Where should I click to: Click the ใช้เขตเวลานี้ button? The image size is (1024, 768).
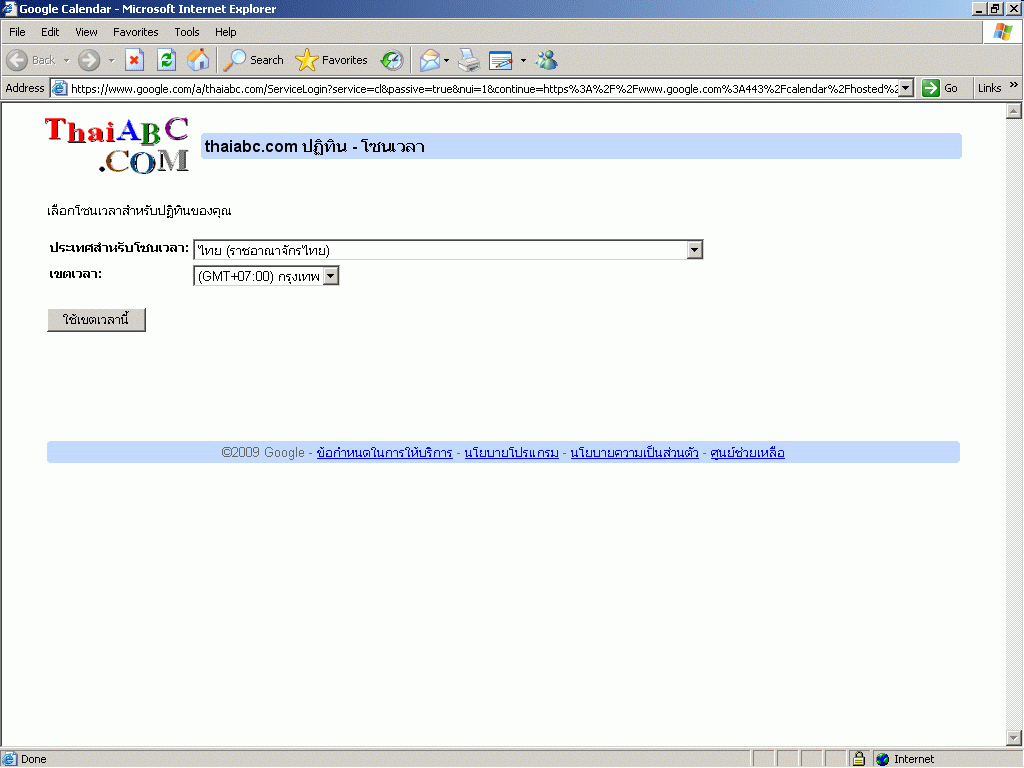point(96,320)
